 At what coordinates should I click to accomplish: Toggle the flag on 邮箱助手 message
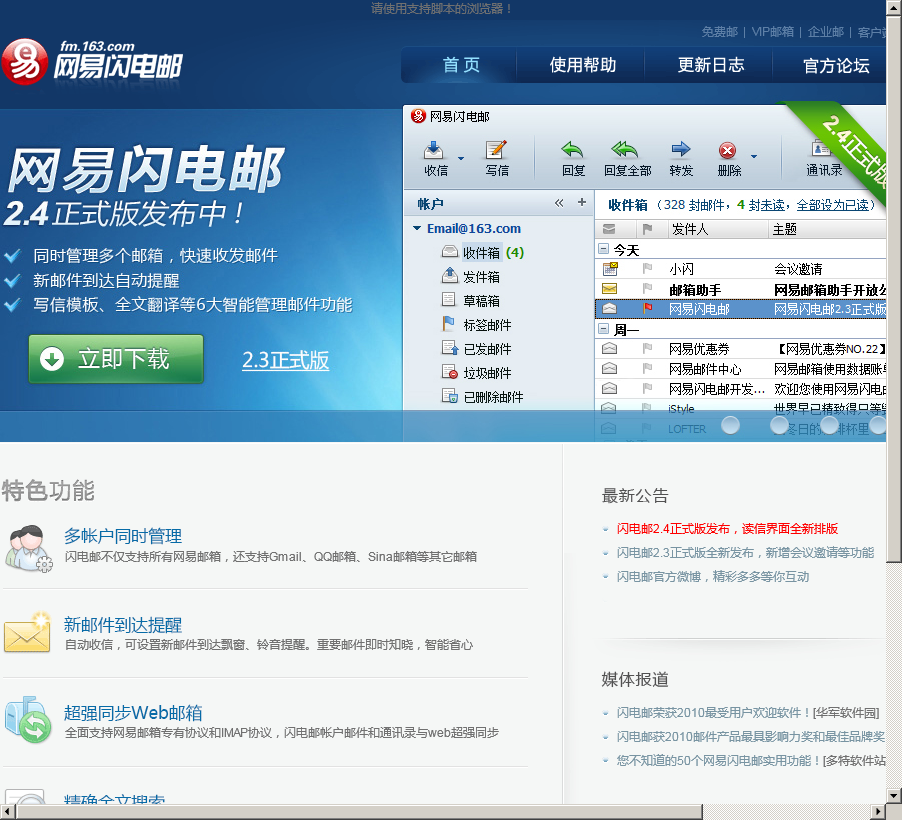[x=648, y=288]
